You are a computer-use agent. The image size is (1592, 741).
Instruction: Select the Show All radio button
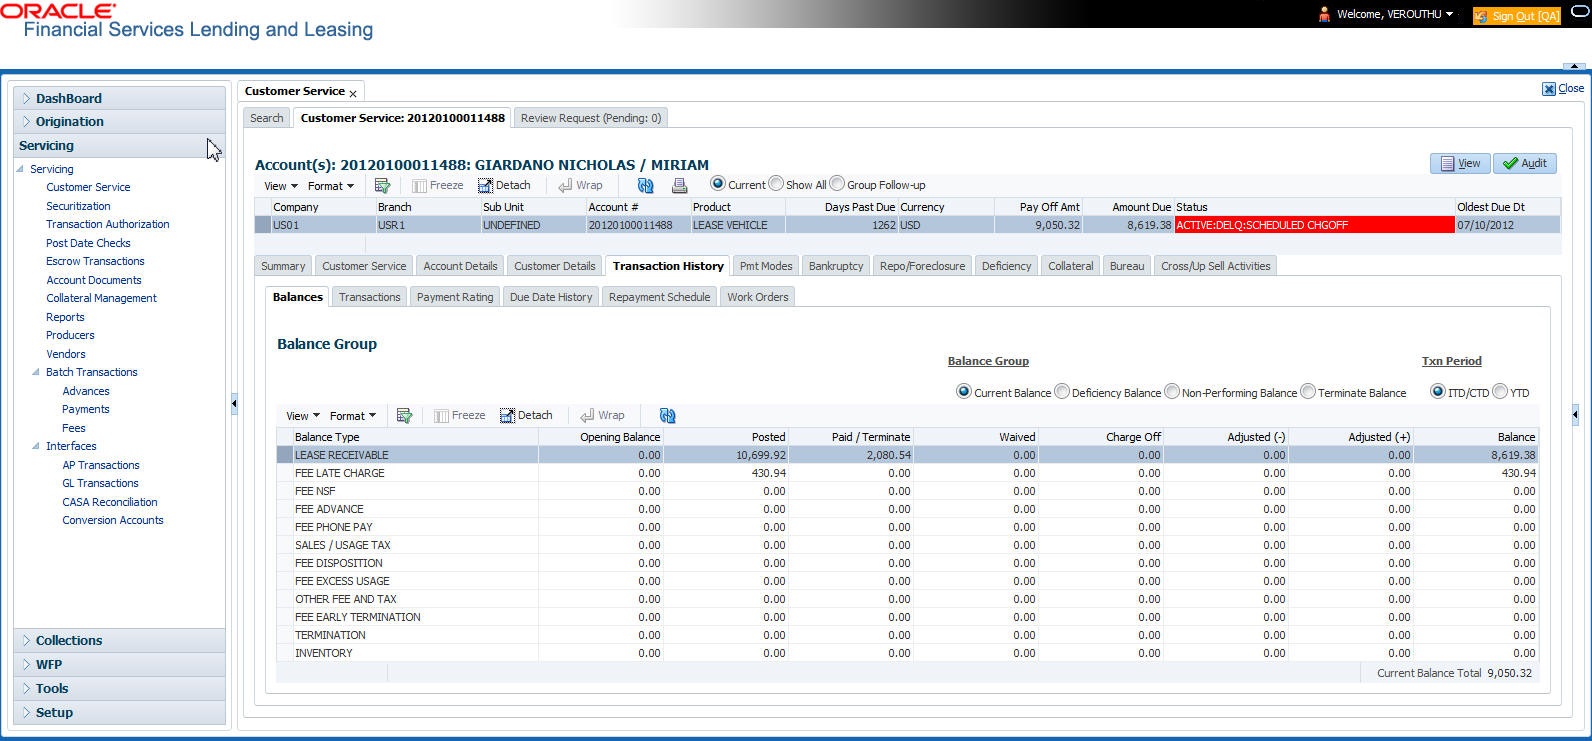coord(776,184)
